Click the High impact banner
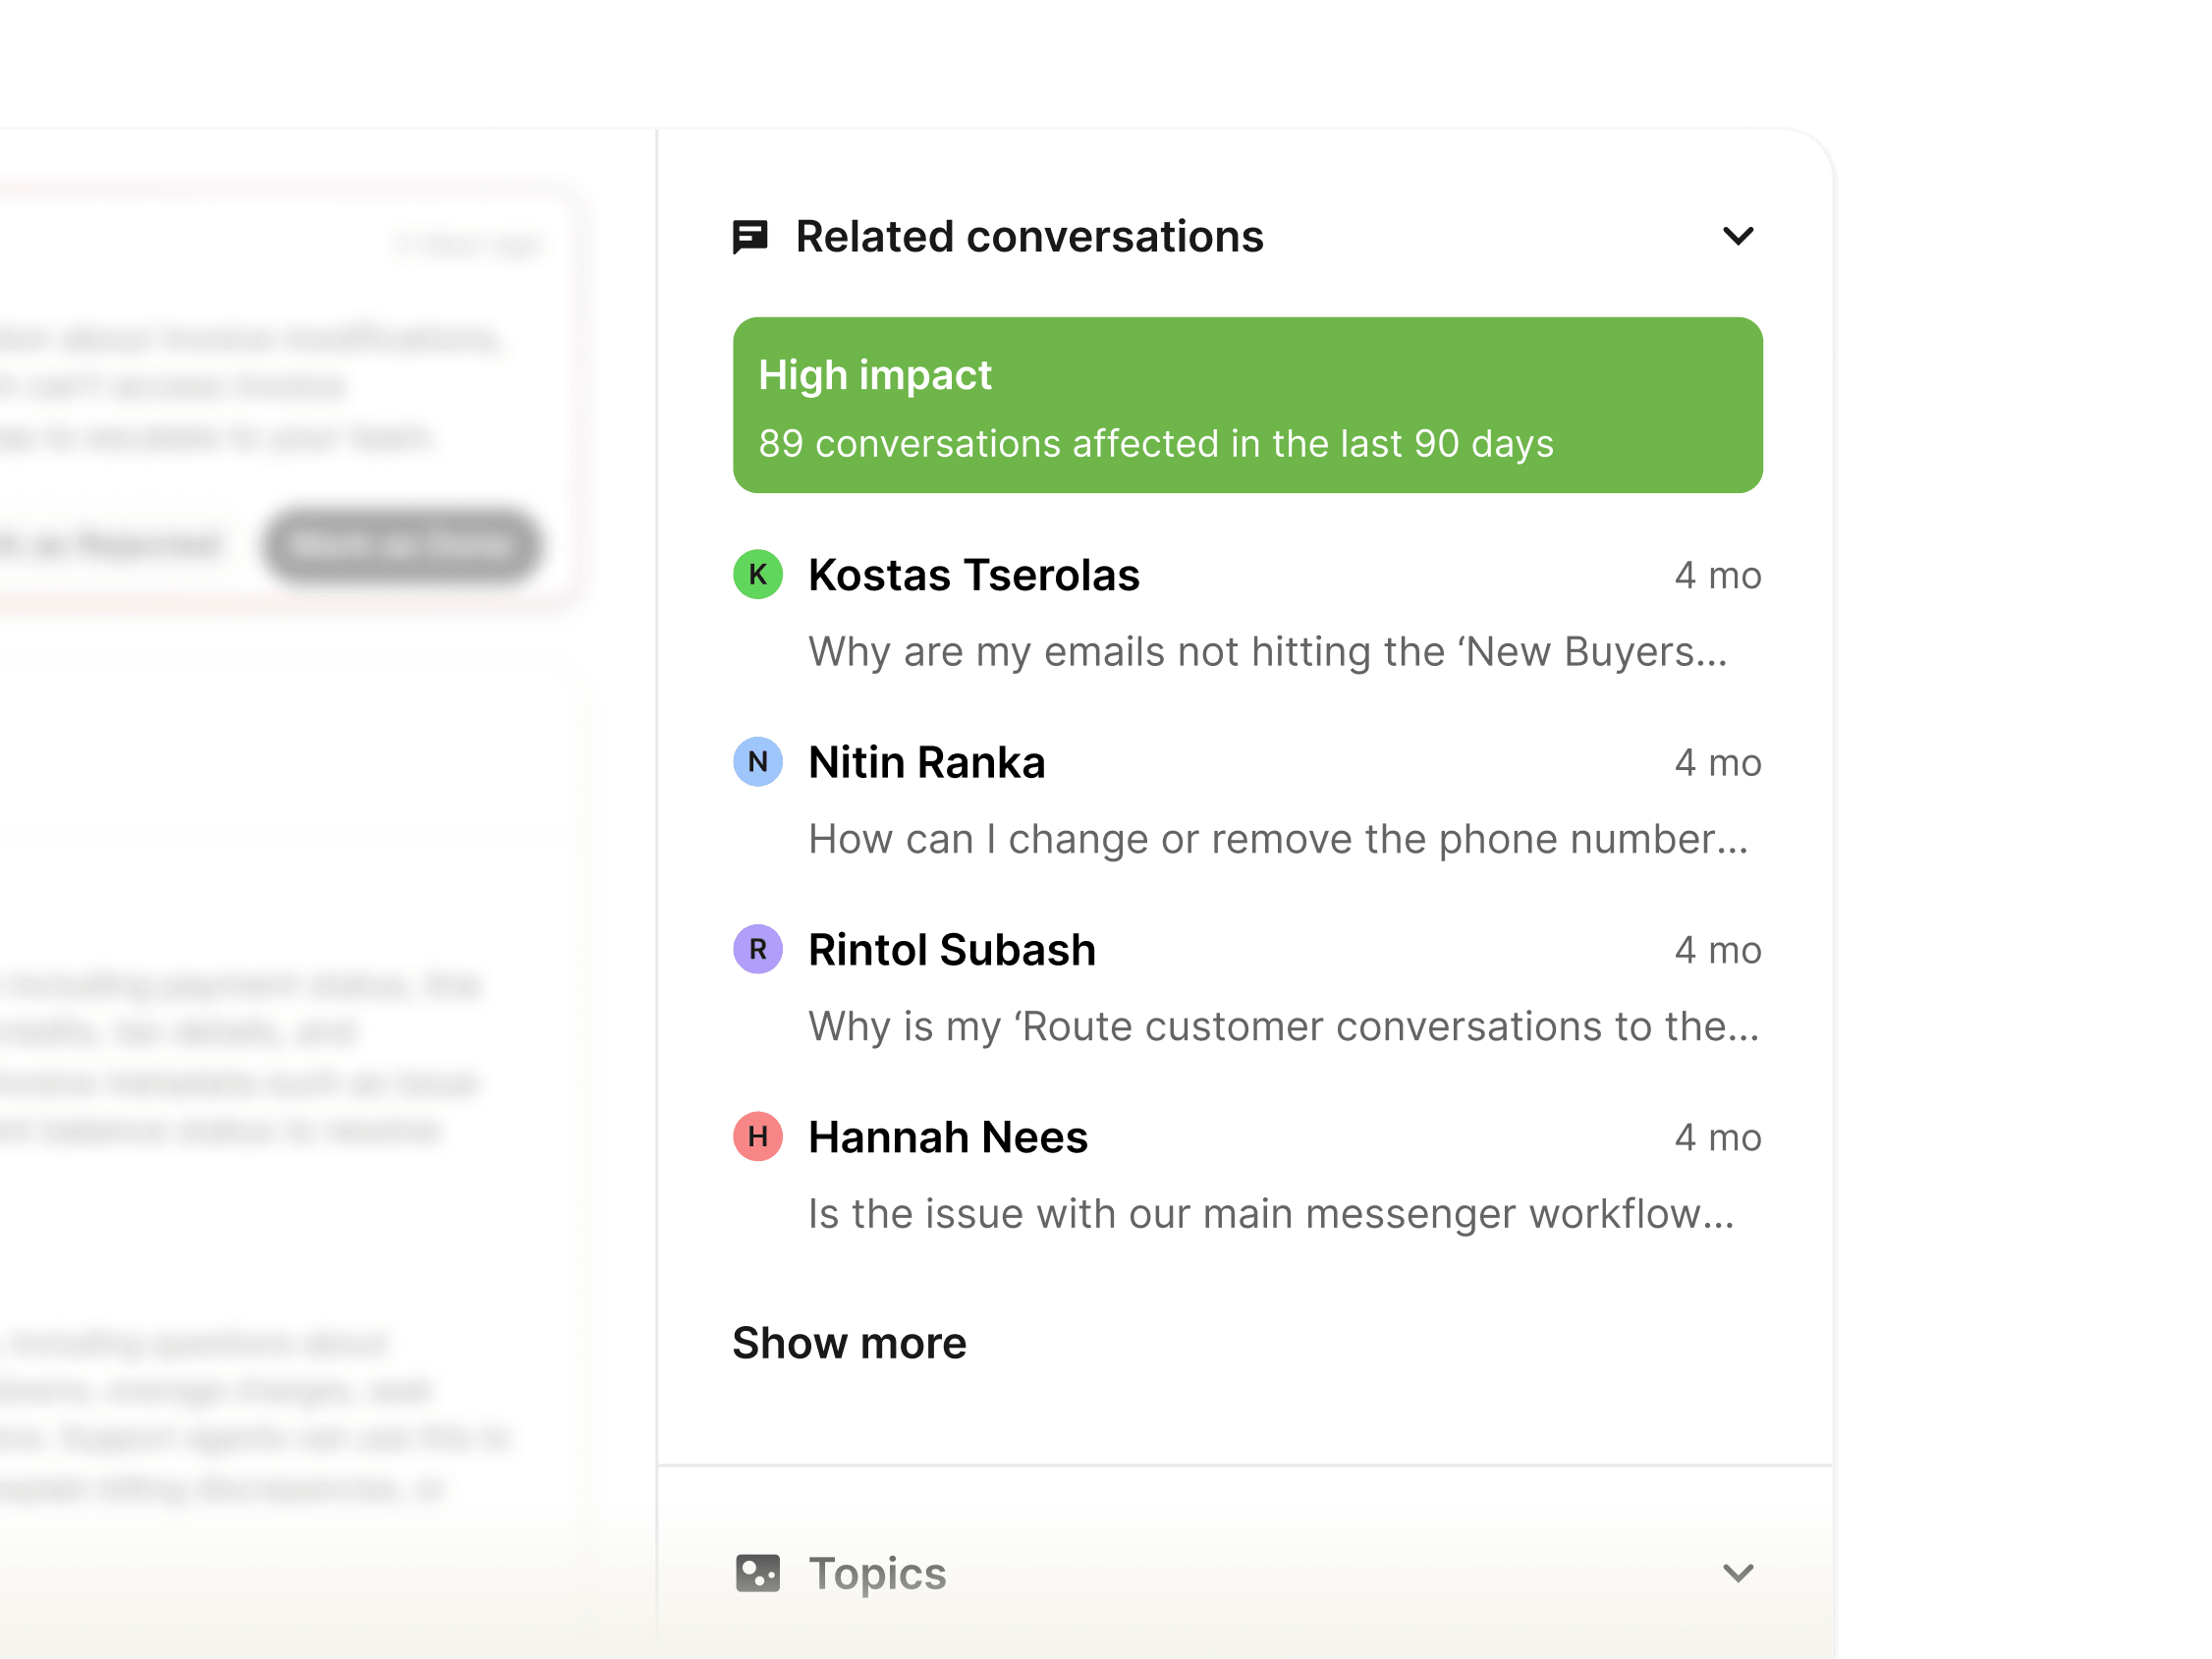The width and height of the screenshot is (2212, 1659). coord(1247,405)
